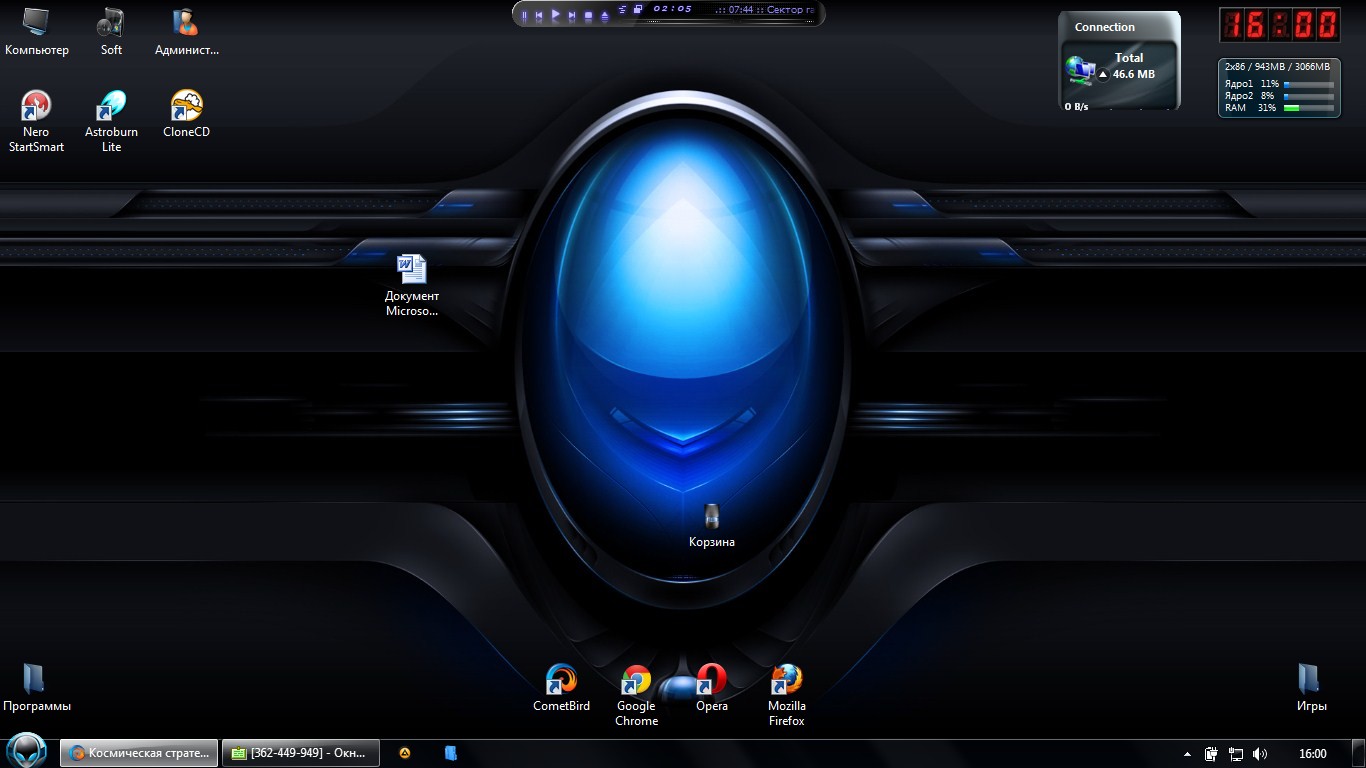Click pause in the music player widget

525,15
